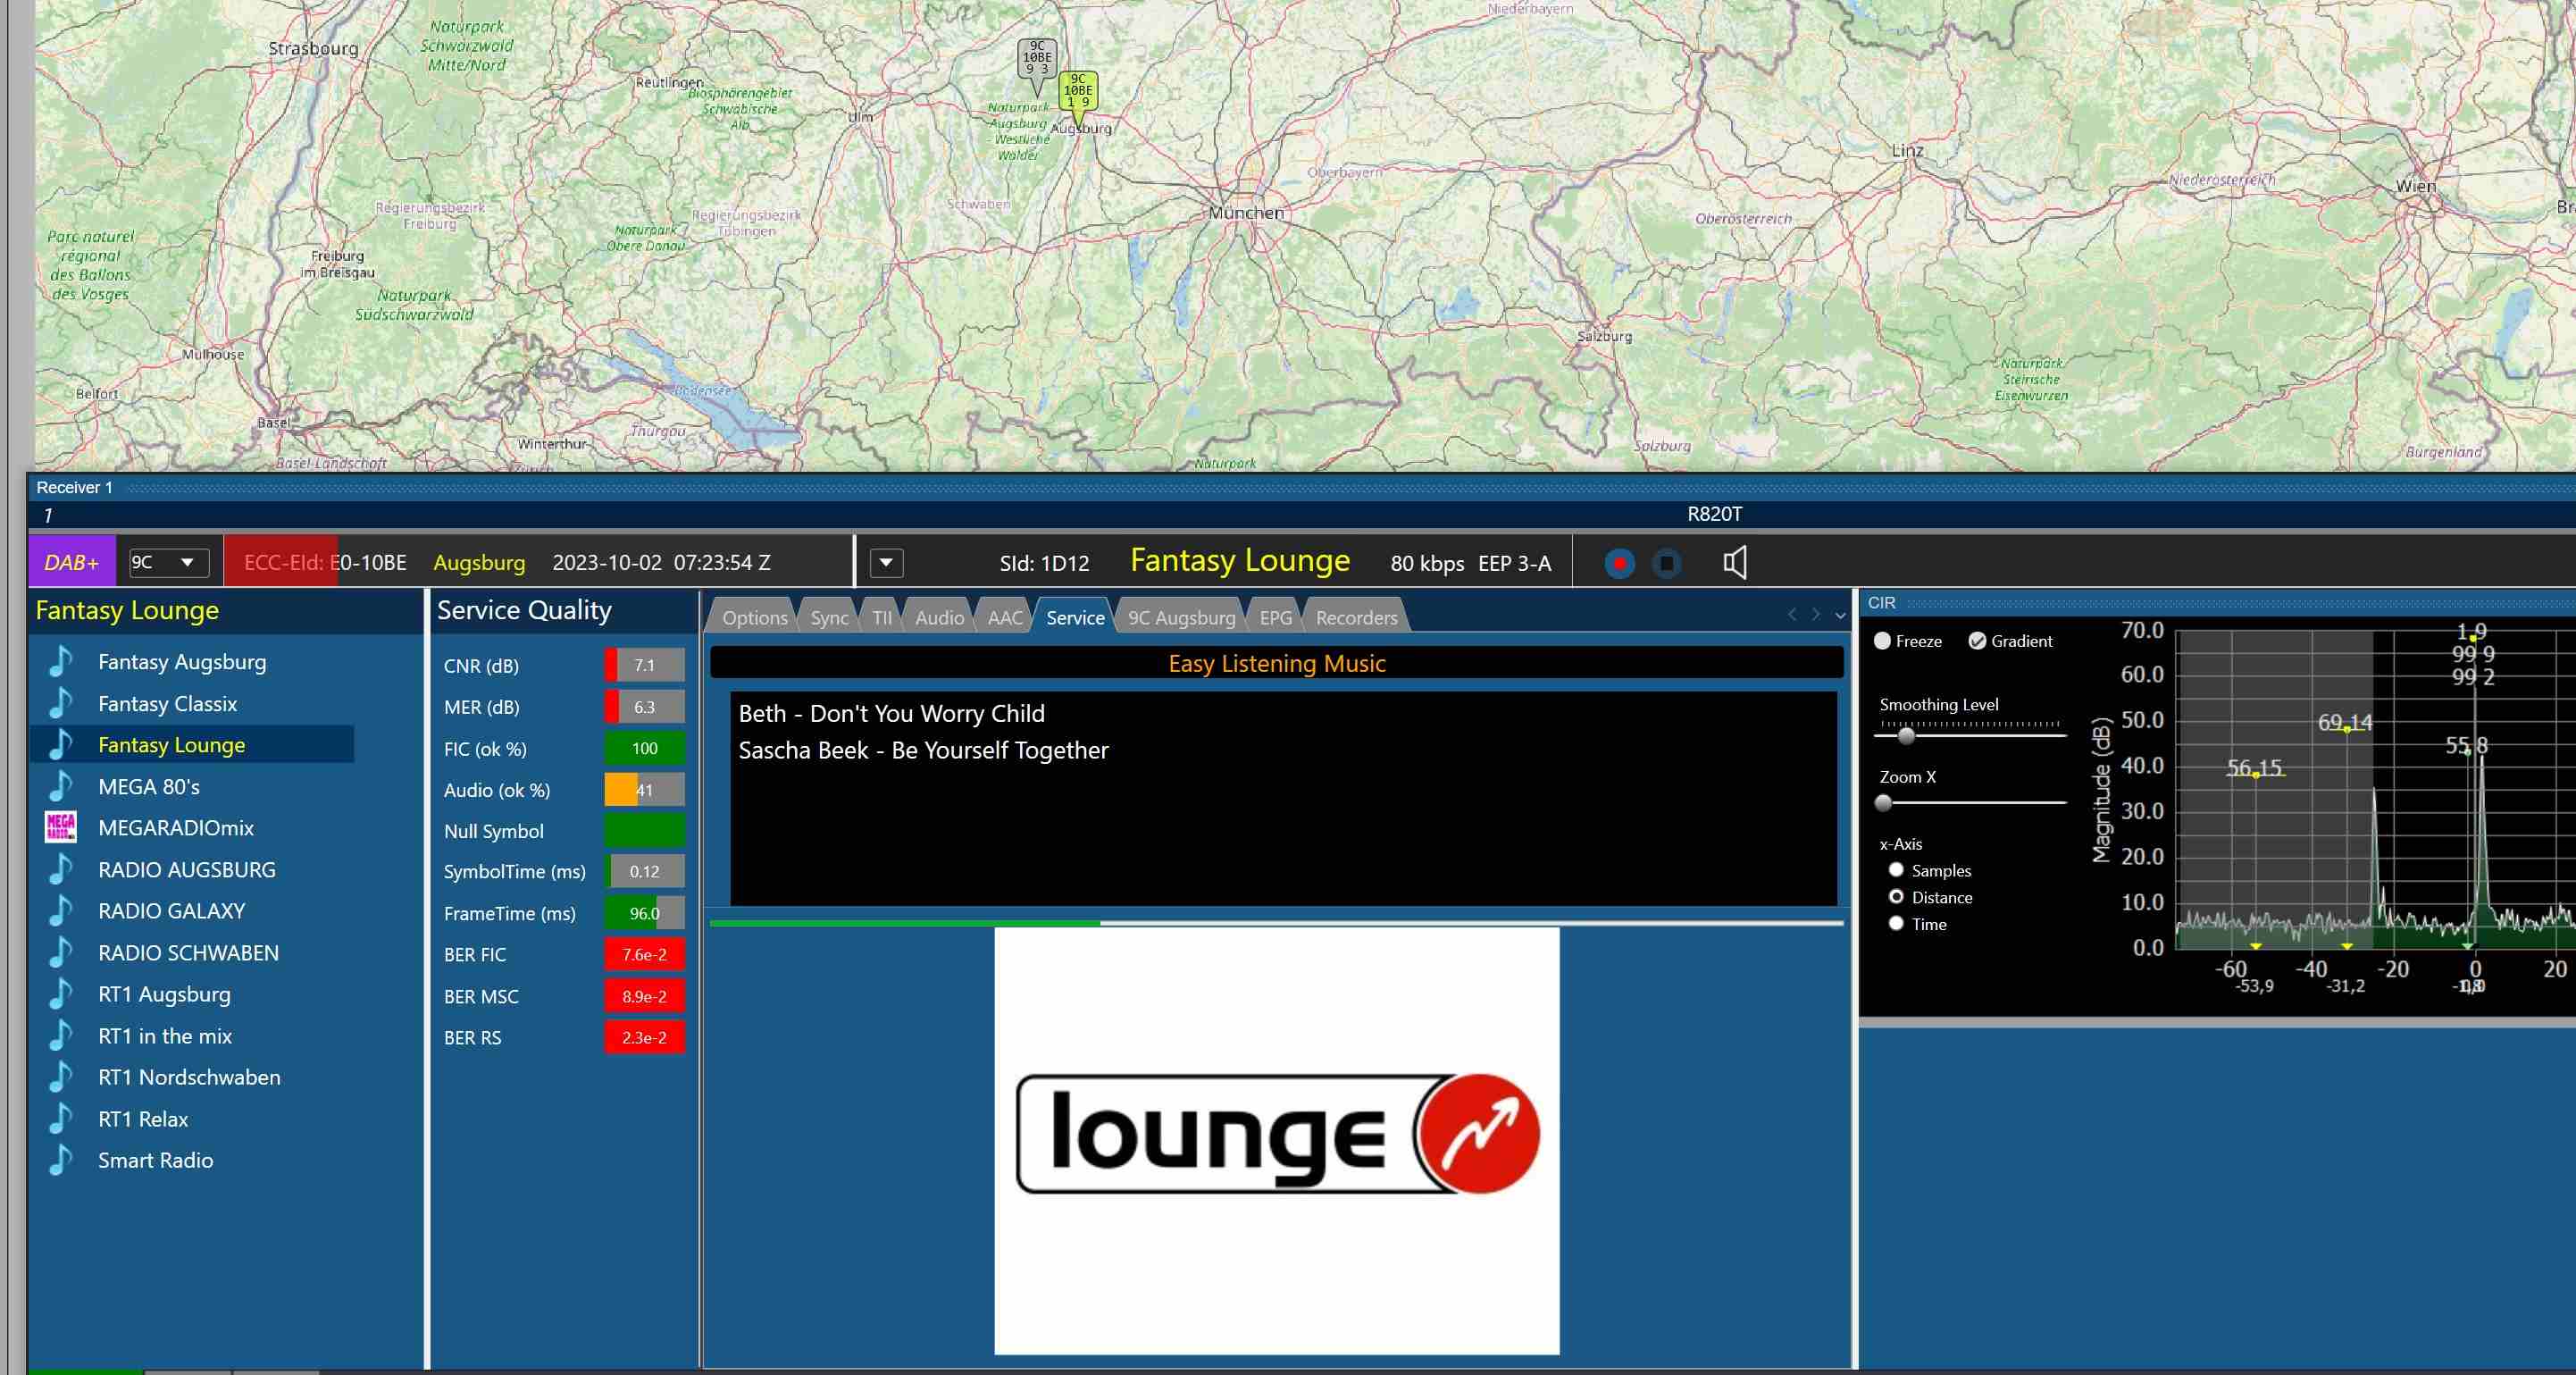This screenshot has width=2576, height=1375.
Task: Click the music note icon beside RADIO GALAXY
Action: [x=61, y=911]
